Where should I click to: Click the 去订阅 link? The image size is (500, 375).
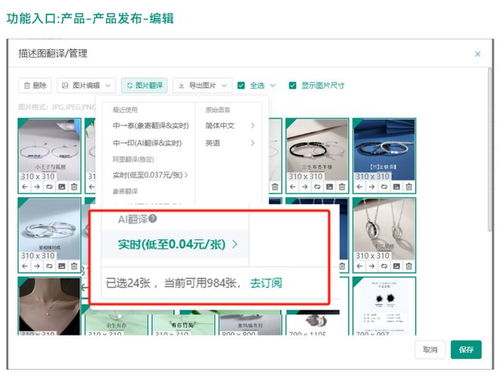pyautogui.click(x=266, y=283)
